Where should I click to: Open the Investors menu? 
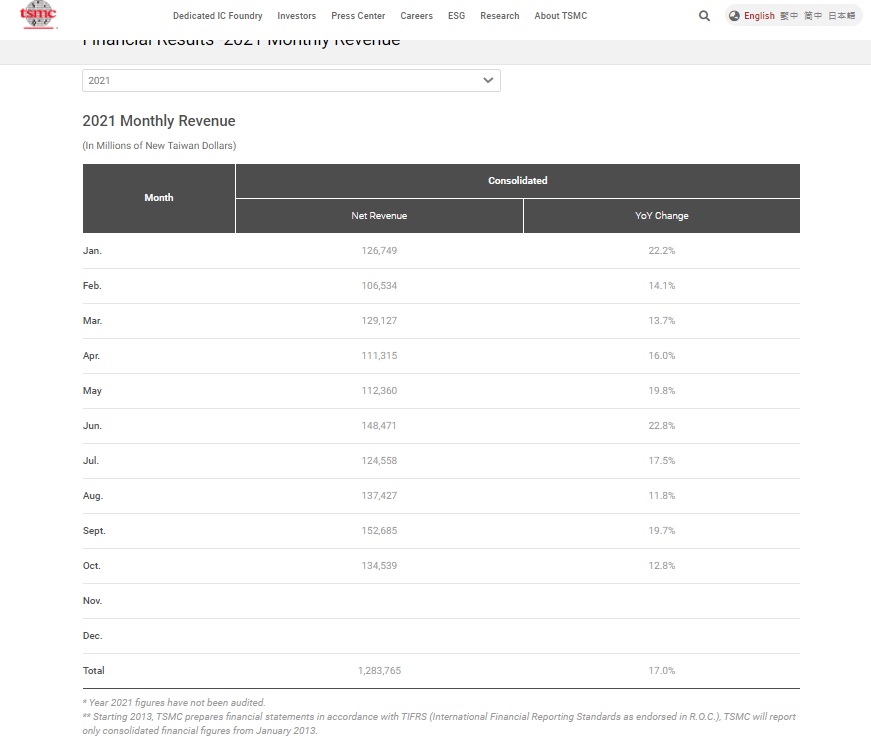296,16
